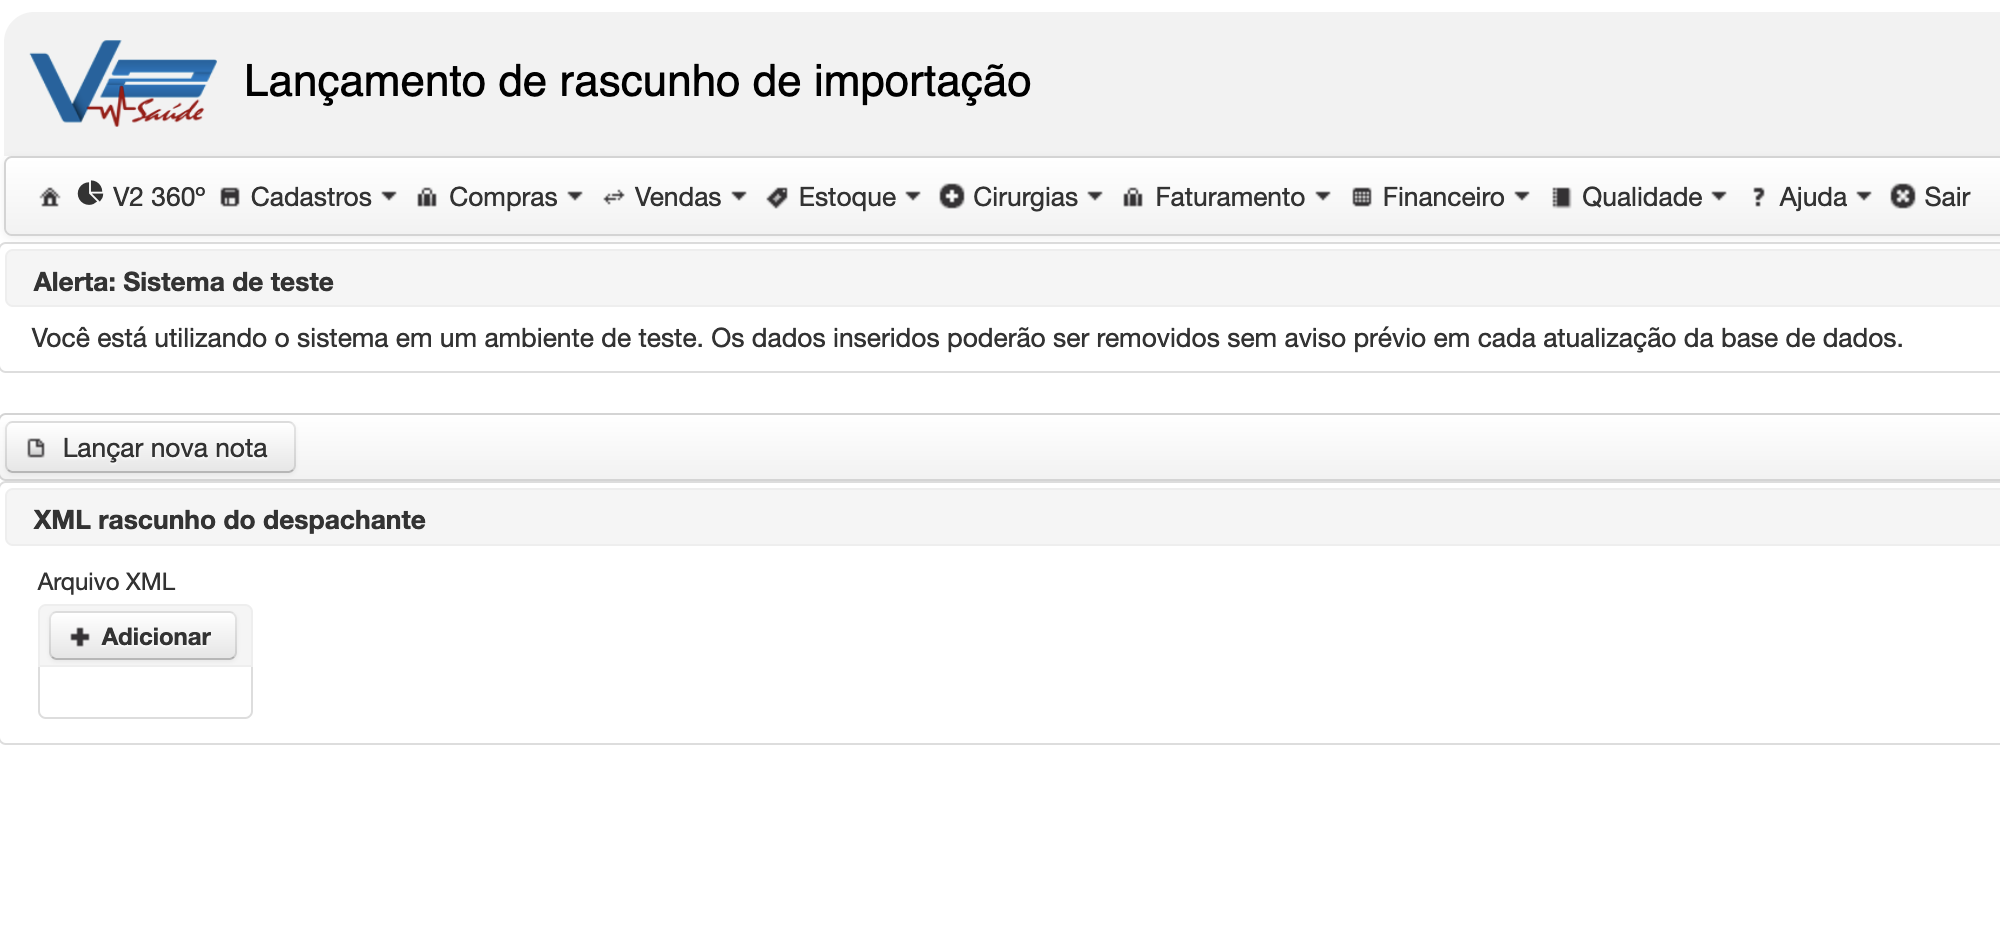This screenshot has width=2000, height=940.
Task: Click the empty Arquivo XML file area
Action: (x=145, y=692)
